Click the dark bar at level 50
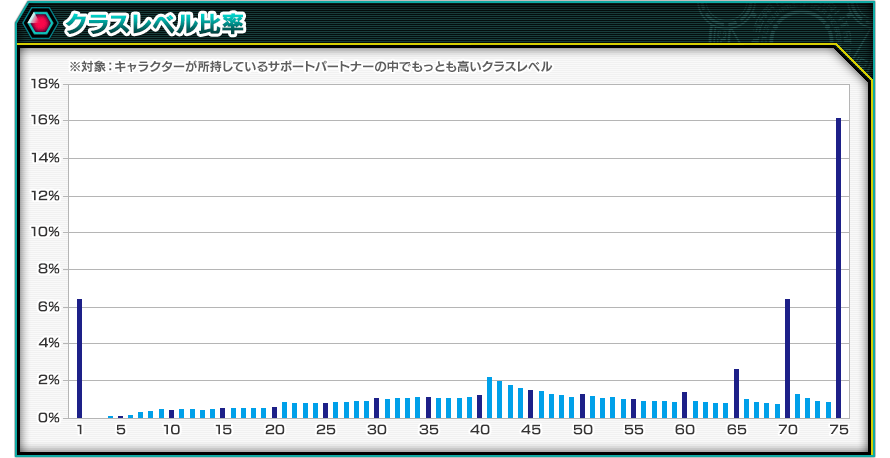 582,406
